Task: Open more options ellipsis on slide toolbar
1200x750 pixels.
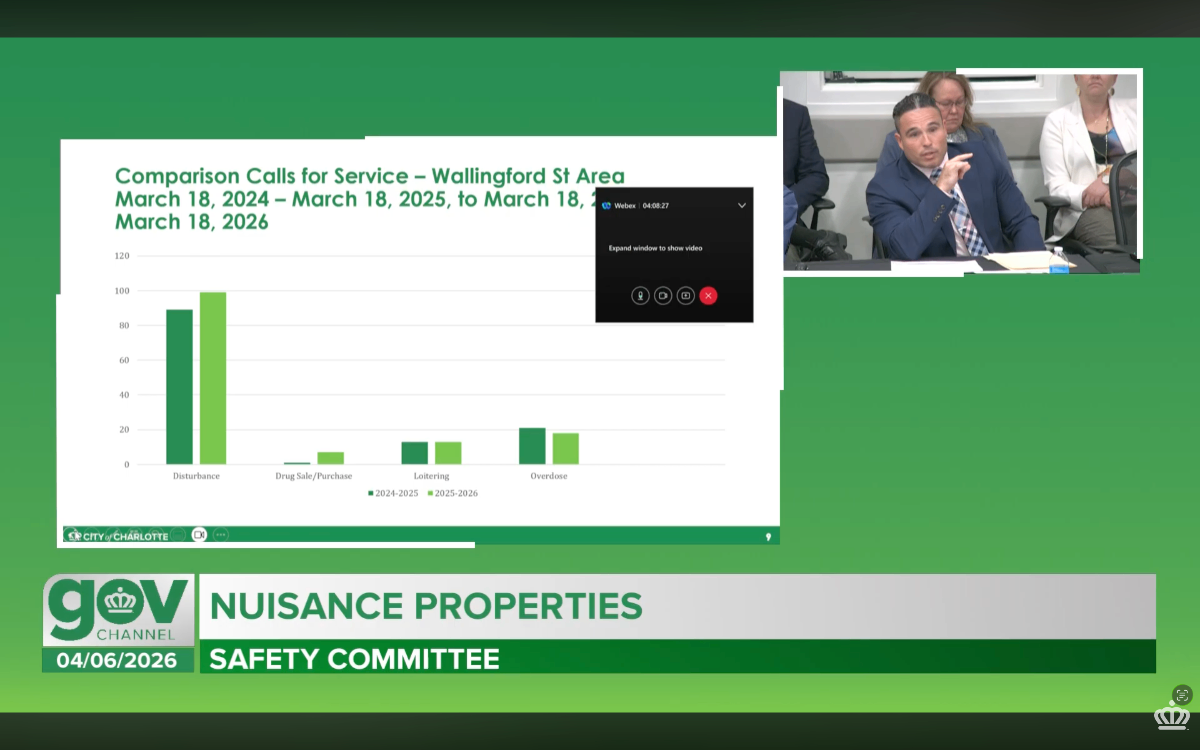Action: click(x=221, y=535)
